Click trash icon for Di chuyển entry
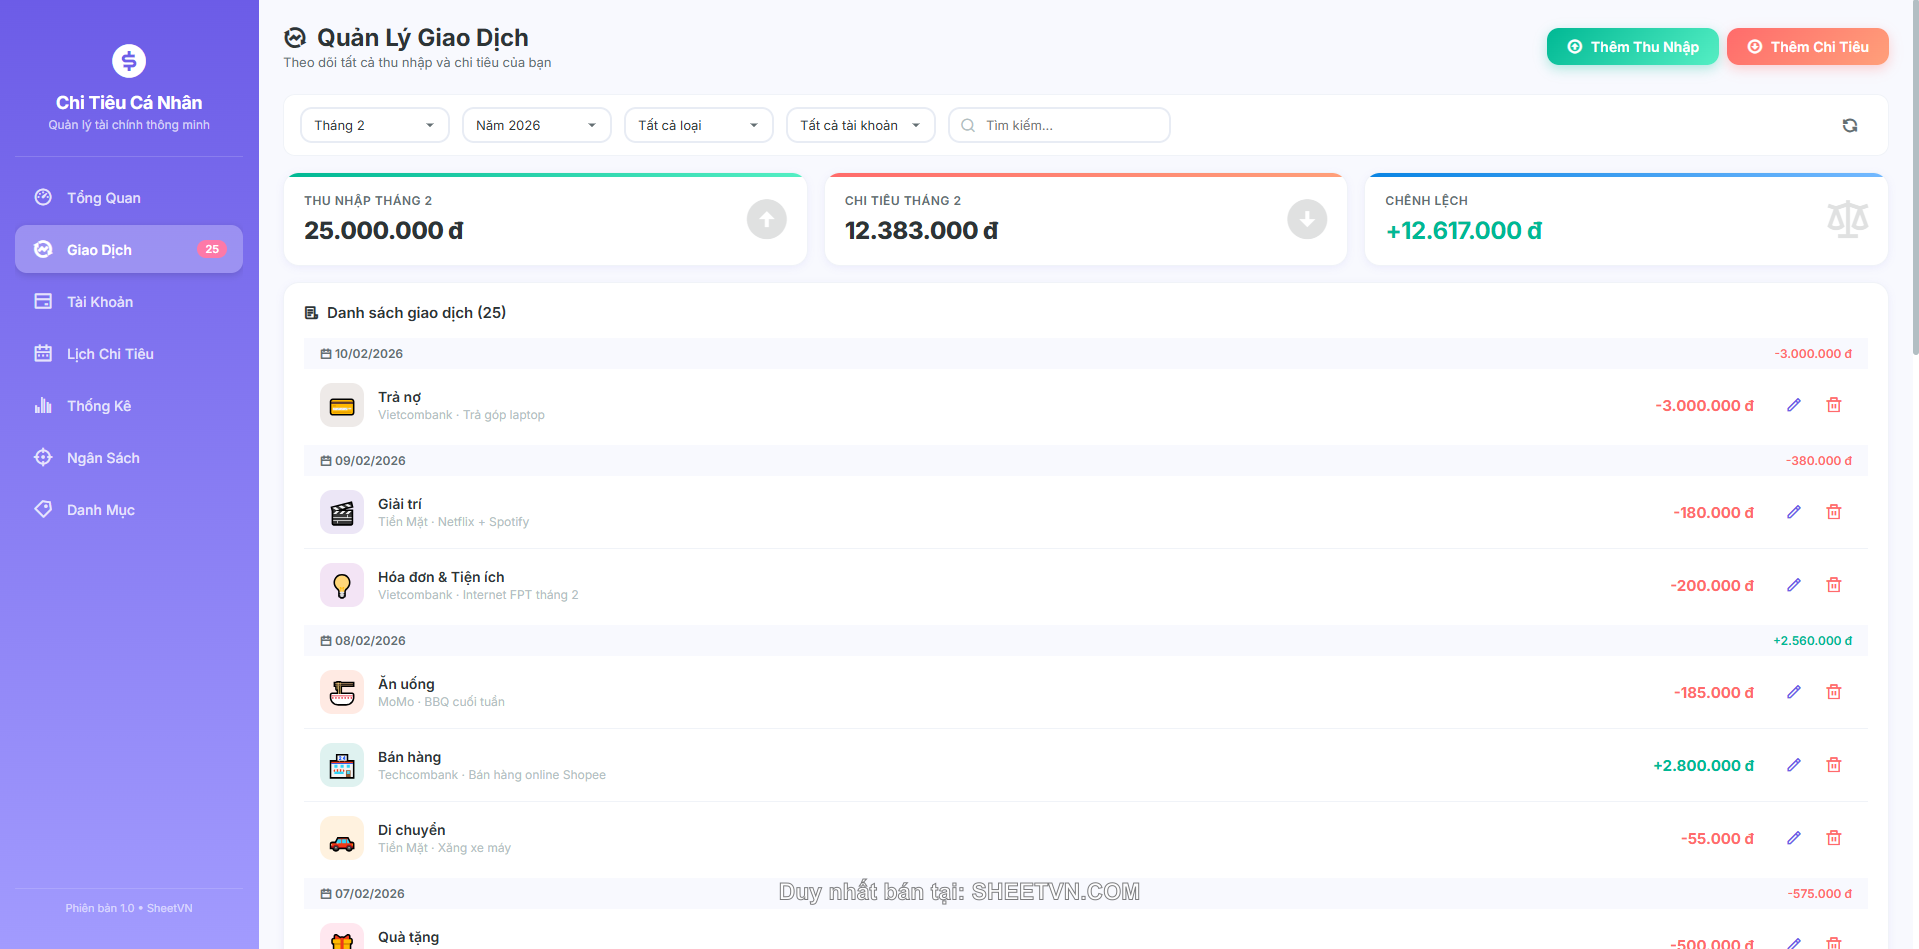This screenshot has height=949, width=1919. click(x=1833, y=838)
